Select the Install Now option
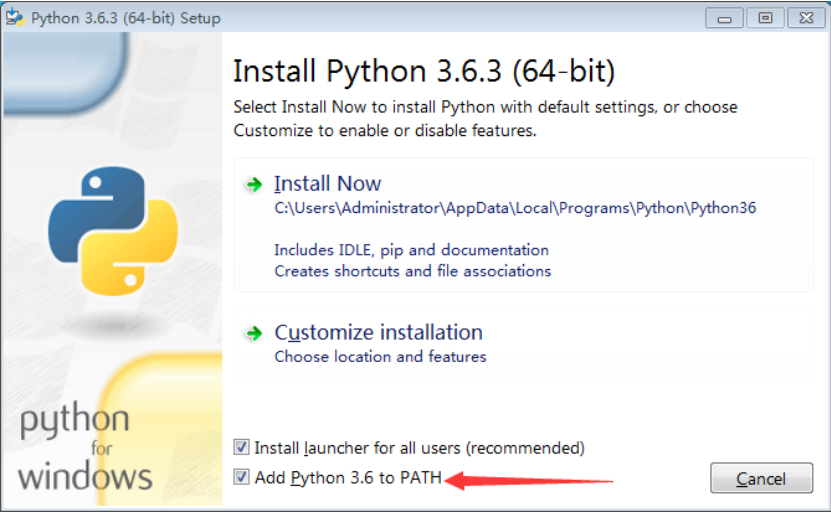The height and width of the screenshot is (512, 831). coord(328,184)
